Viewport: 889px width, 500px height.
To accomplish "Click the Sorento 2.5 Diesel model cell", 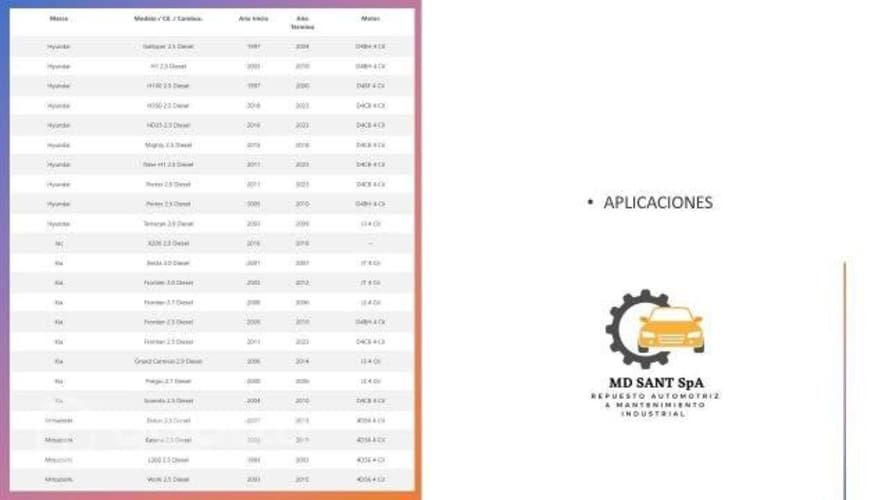I will pyautogui.click(x=168, y=401).
